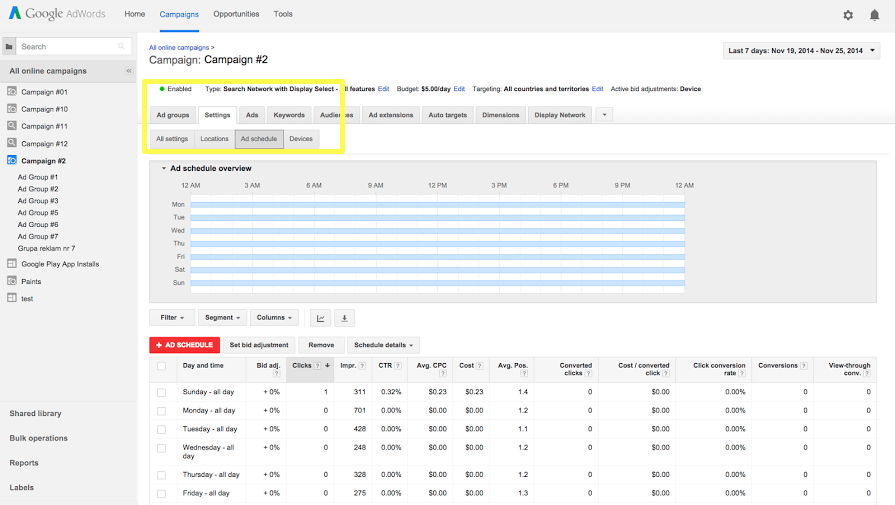The image size is (895, 505).
Task: Click the folder icon beside Search
Action: (9, 47)
